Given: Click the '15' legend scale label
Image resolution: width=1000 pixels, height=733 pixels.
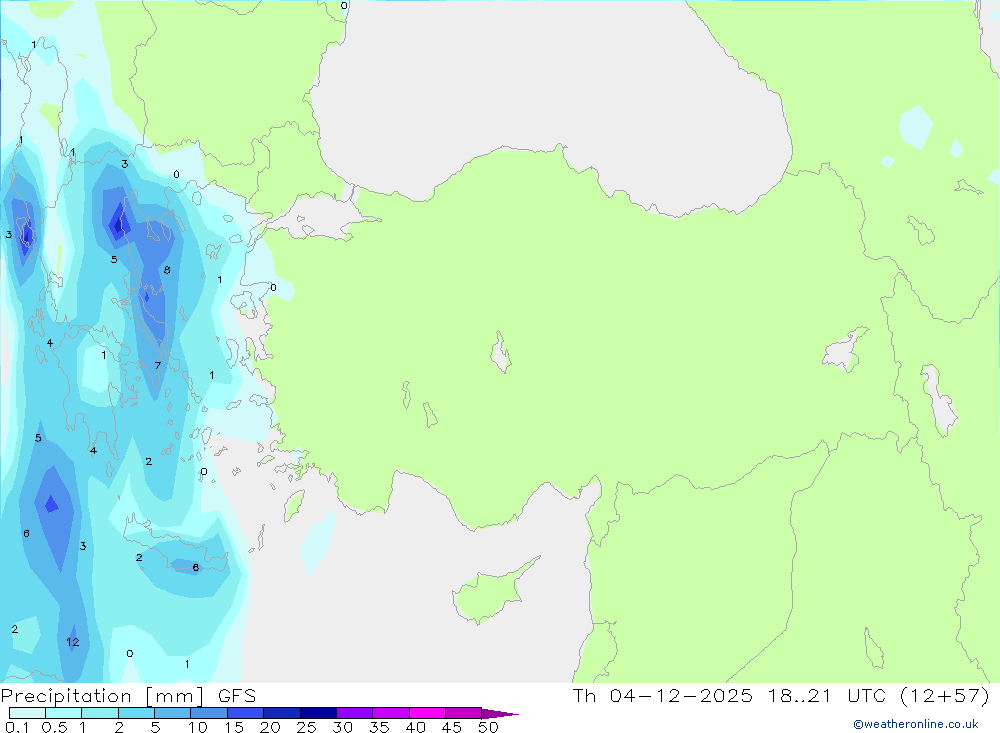Looking at the screenshot, I should [234, 727].
